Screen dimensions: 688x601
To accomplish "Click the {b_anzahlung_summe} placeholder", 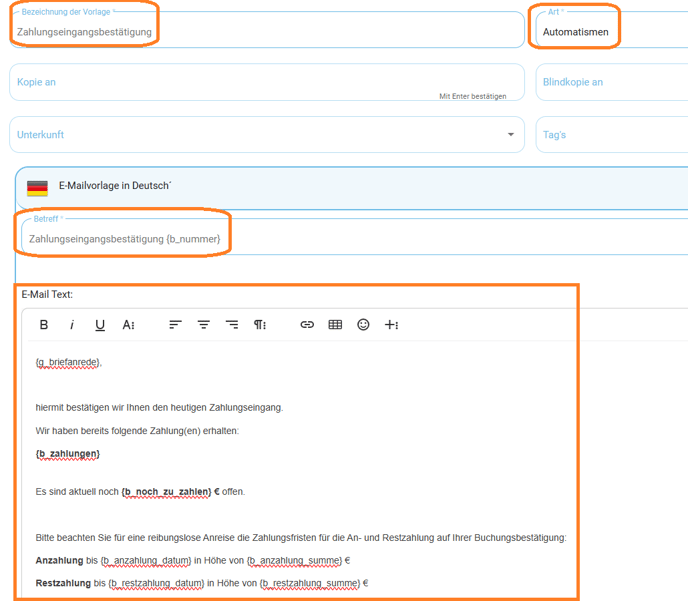I will tap(294, 561).
